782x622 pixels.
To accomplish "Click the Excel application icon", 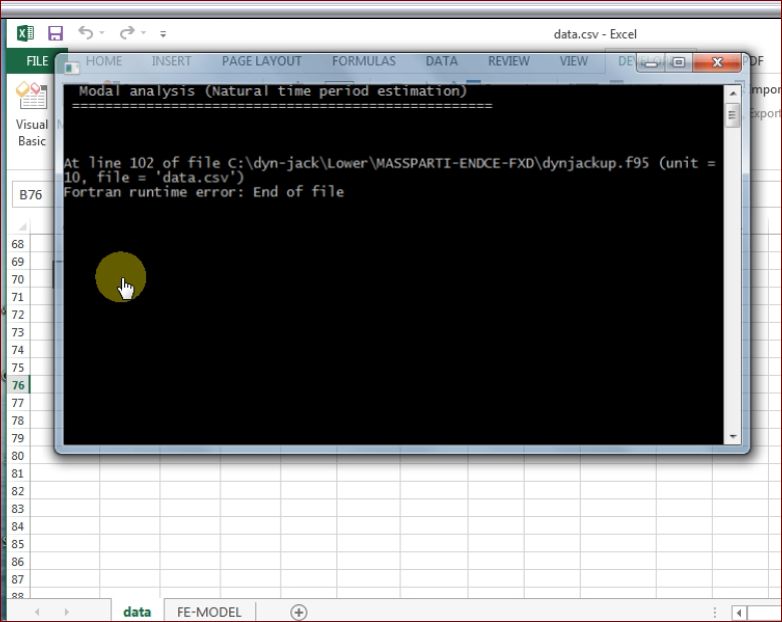I will click(x=25, y=33).
